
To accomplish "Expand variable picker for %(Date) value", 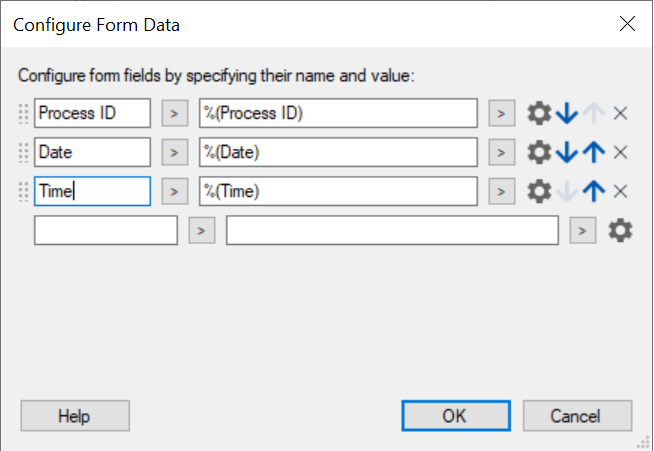I will (x=500, y=152).
